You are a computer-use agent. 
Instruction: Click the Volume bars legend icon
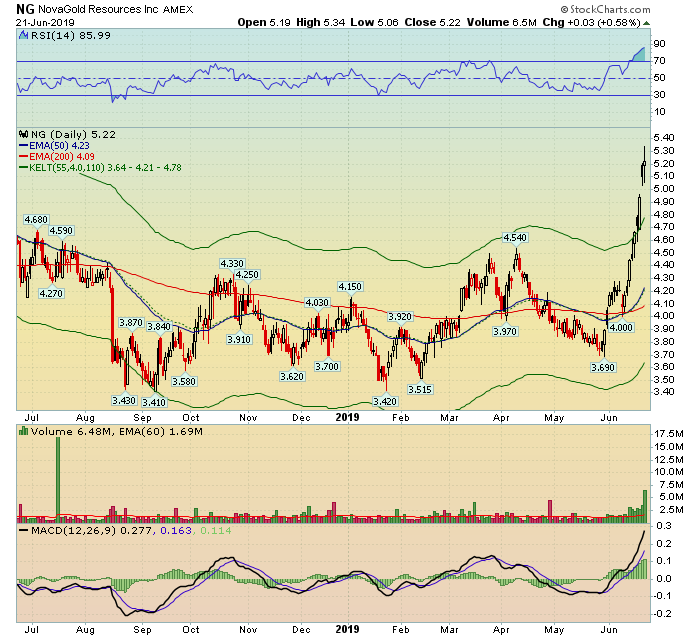(23, 431)
